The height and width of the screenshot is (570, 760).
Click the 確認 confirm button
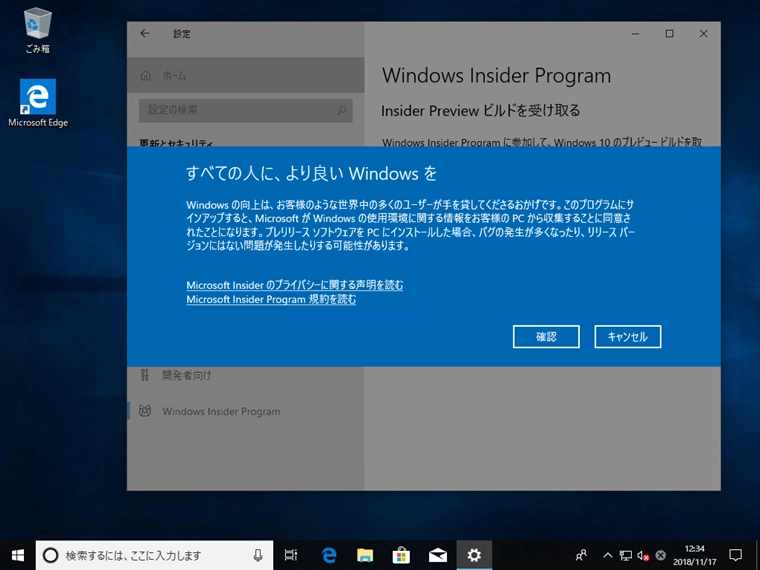coord(546,336)
